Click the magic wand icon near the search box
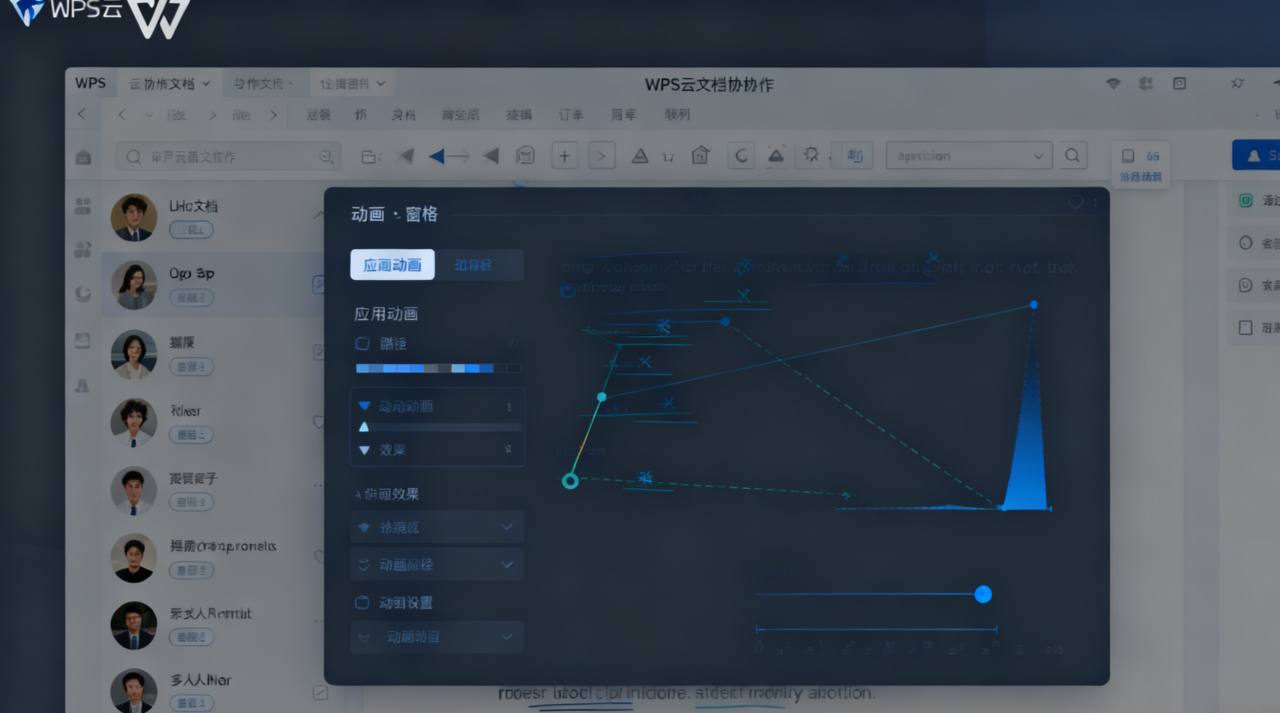 point(810,155)
